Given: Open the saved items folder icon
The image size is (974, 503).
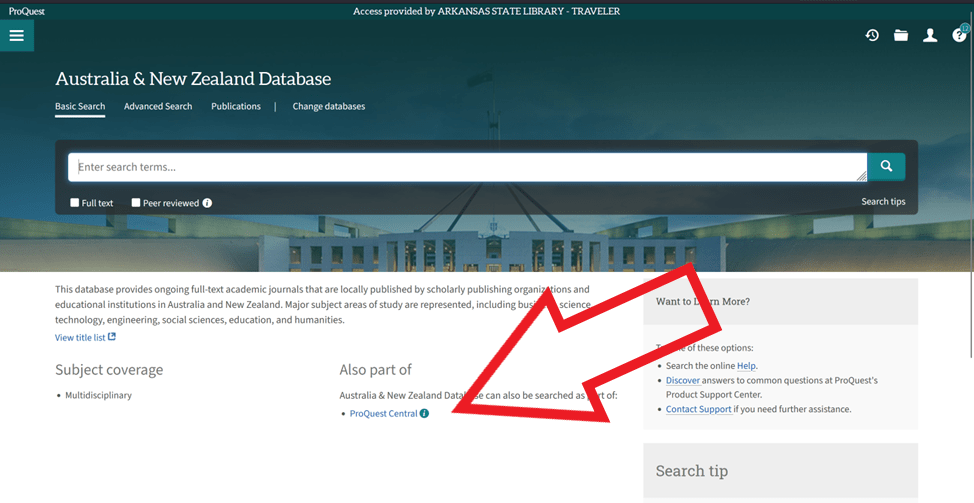Looking at the screenshot, I should [901, 36].
